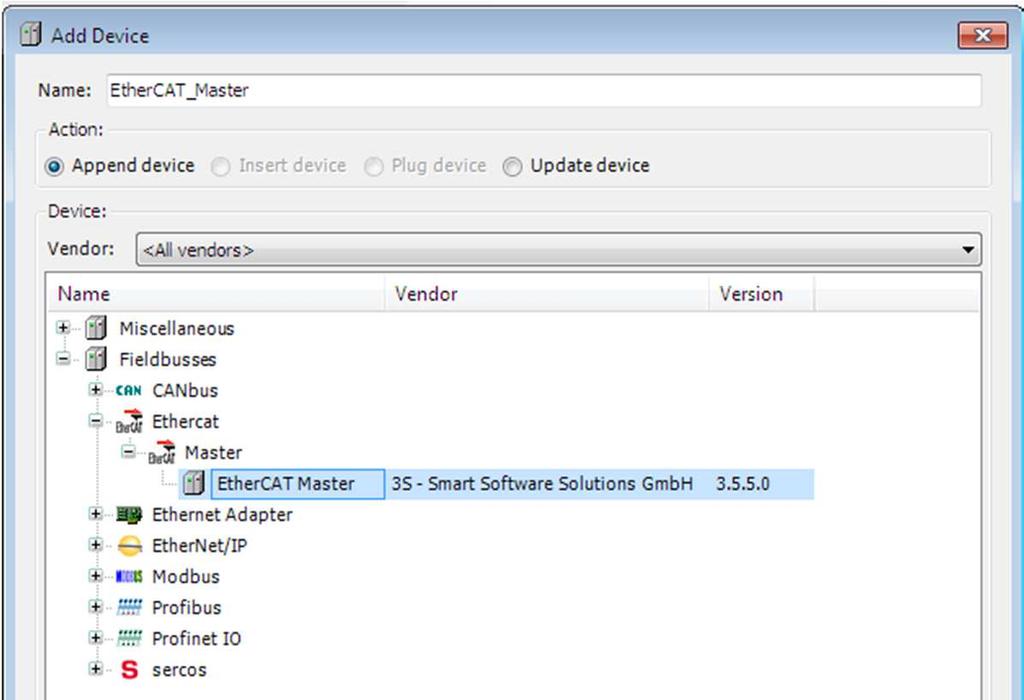Open the Vendor All vendors dropdown
Image resolution: width=1024 pixels, height=700 pixels.
point(558,249)
